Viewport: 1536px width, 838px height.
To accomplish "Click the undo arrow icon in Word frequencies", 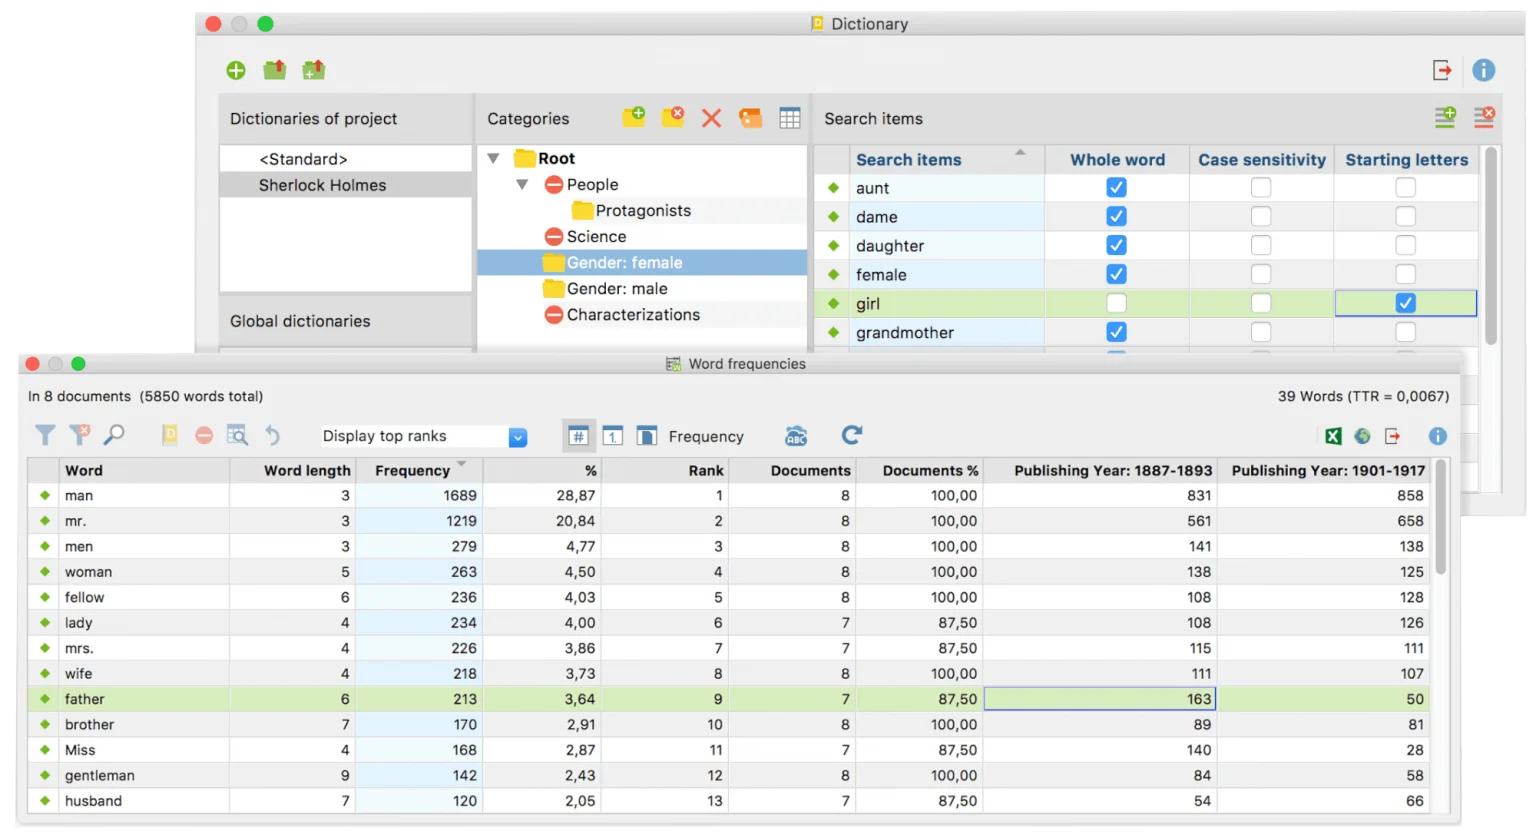I will pyautogui.click(x=272, y=435).
